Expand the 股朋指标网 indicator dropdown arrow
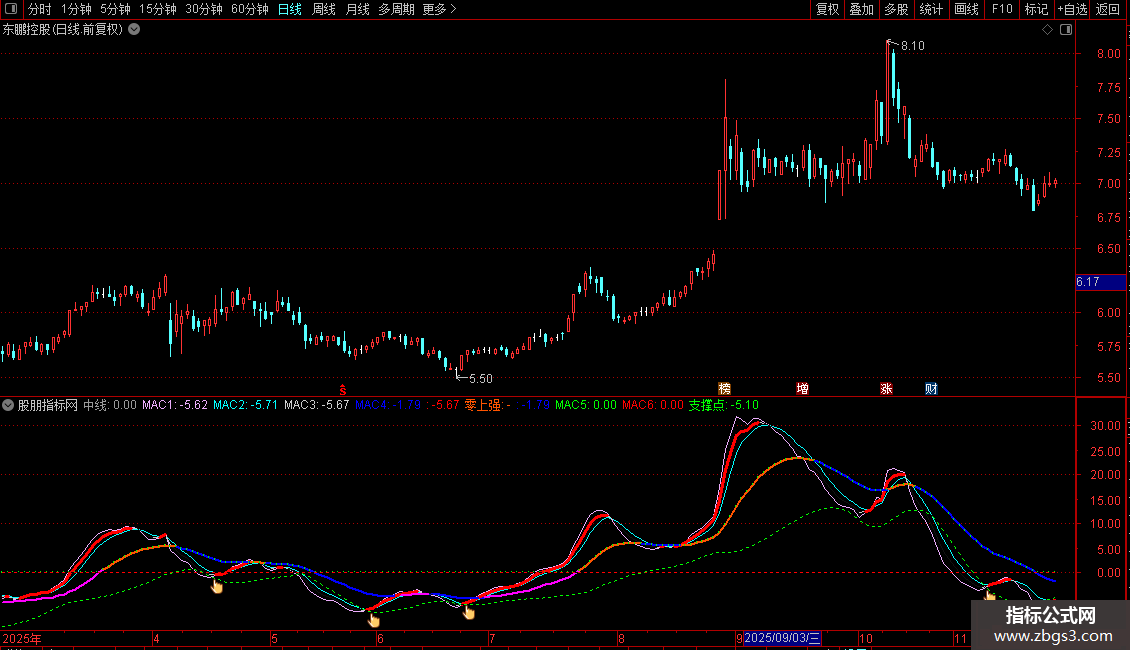Screen dimensions: 1130x650 tap(8, 406)
